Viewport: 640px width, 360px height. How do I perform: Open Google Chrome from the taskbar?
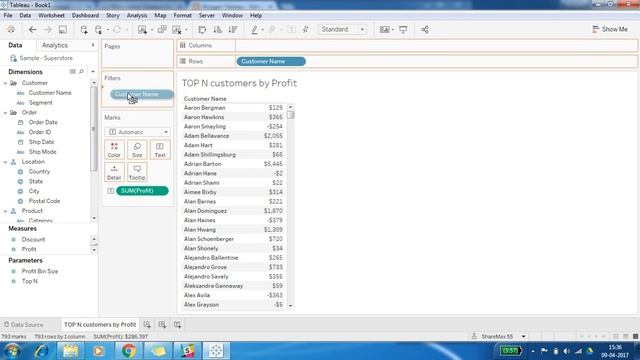(x=128, y=351)
